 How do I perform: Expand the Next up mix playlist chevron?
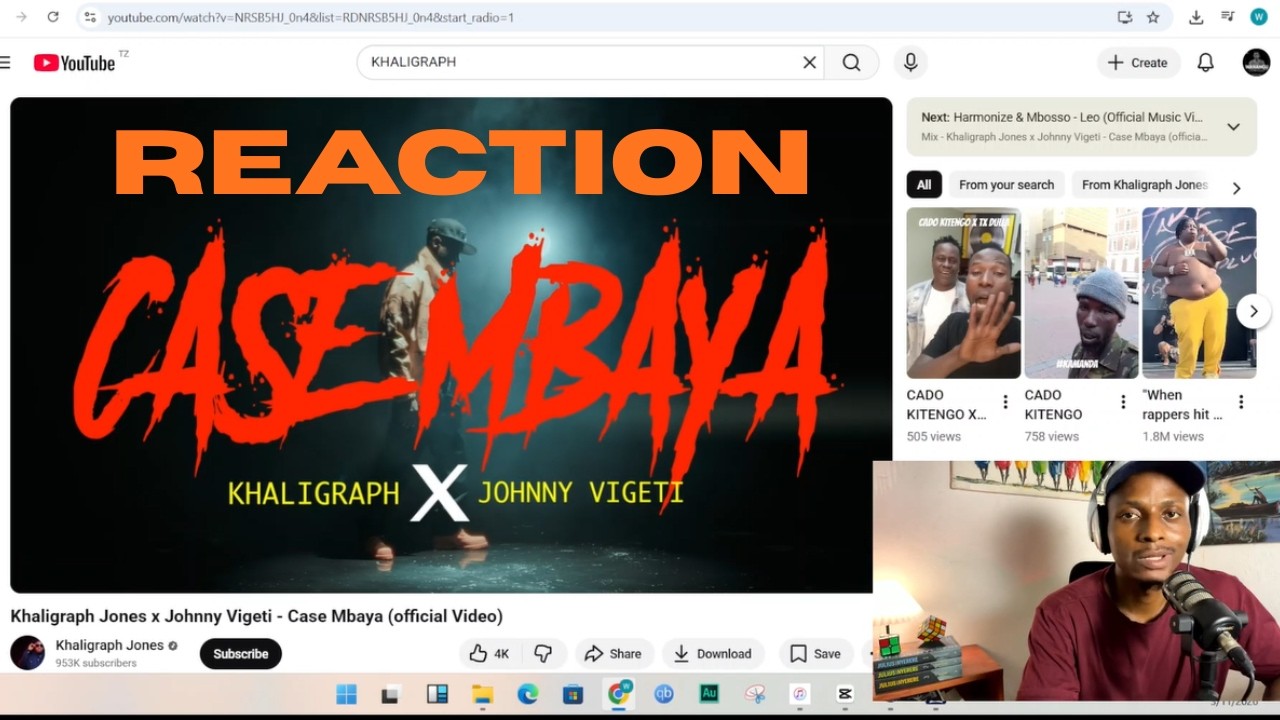point(1233,127)
